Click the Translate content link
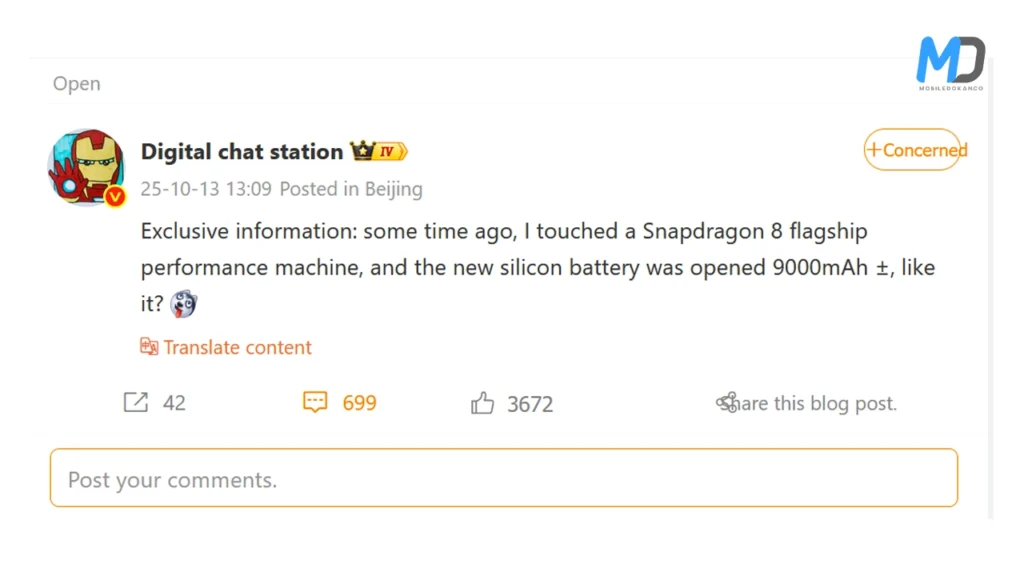The image size is (1024, 576). (x=237, y=347)
